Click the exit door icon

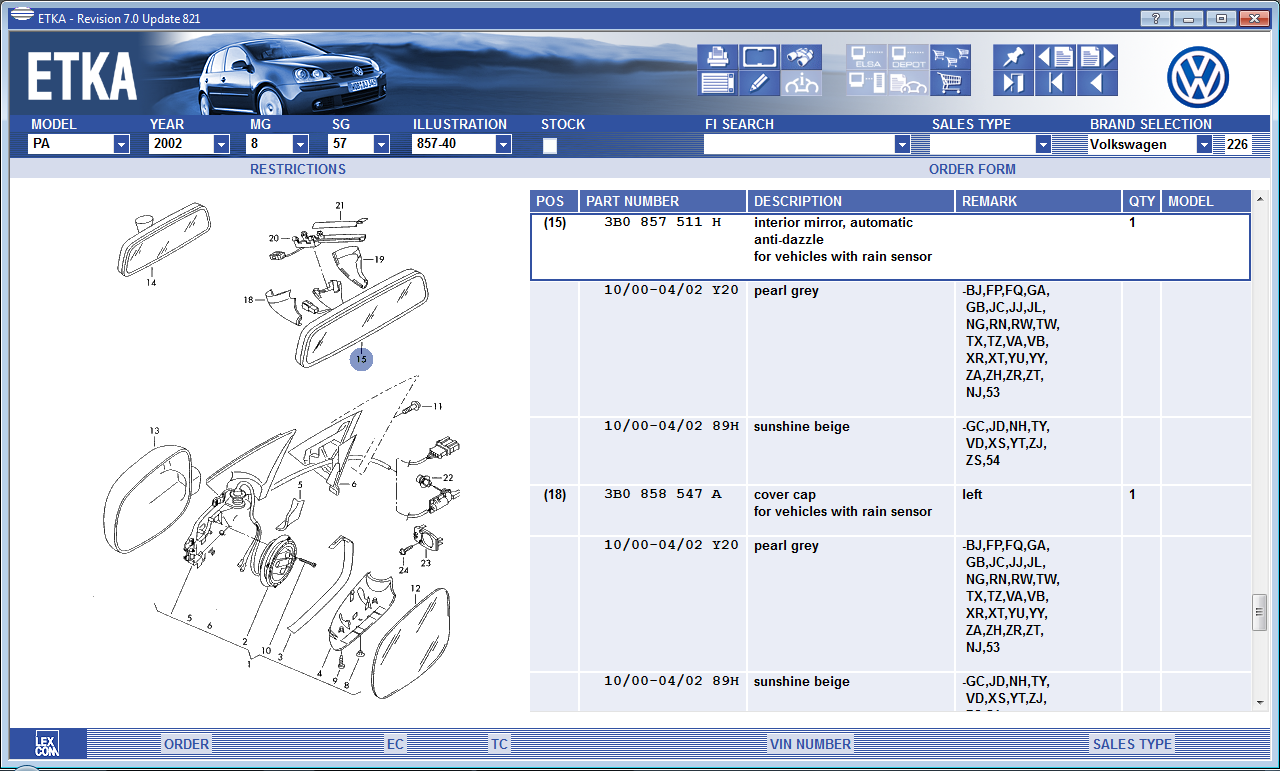click(1013, 84)
